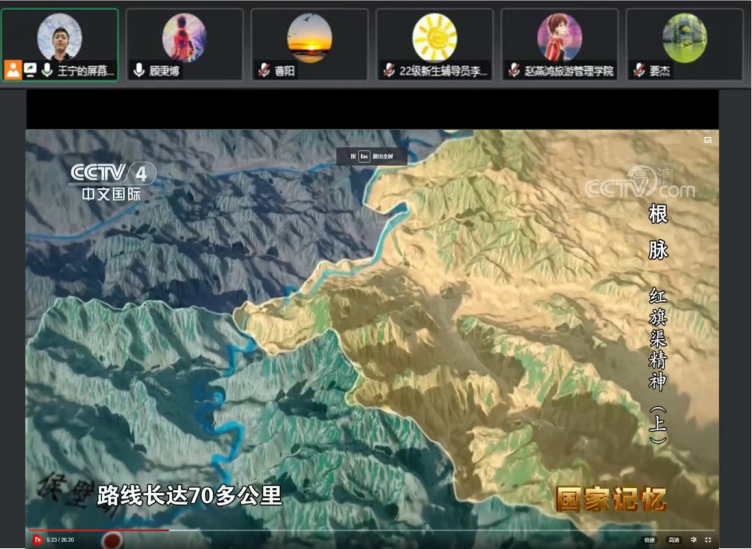Click participant name 曹阳
Viewport: 752px width, 549px height.
[285, 71]
